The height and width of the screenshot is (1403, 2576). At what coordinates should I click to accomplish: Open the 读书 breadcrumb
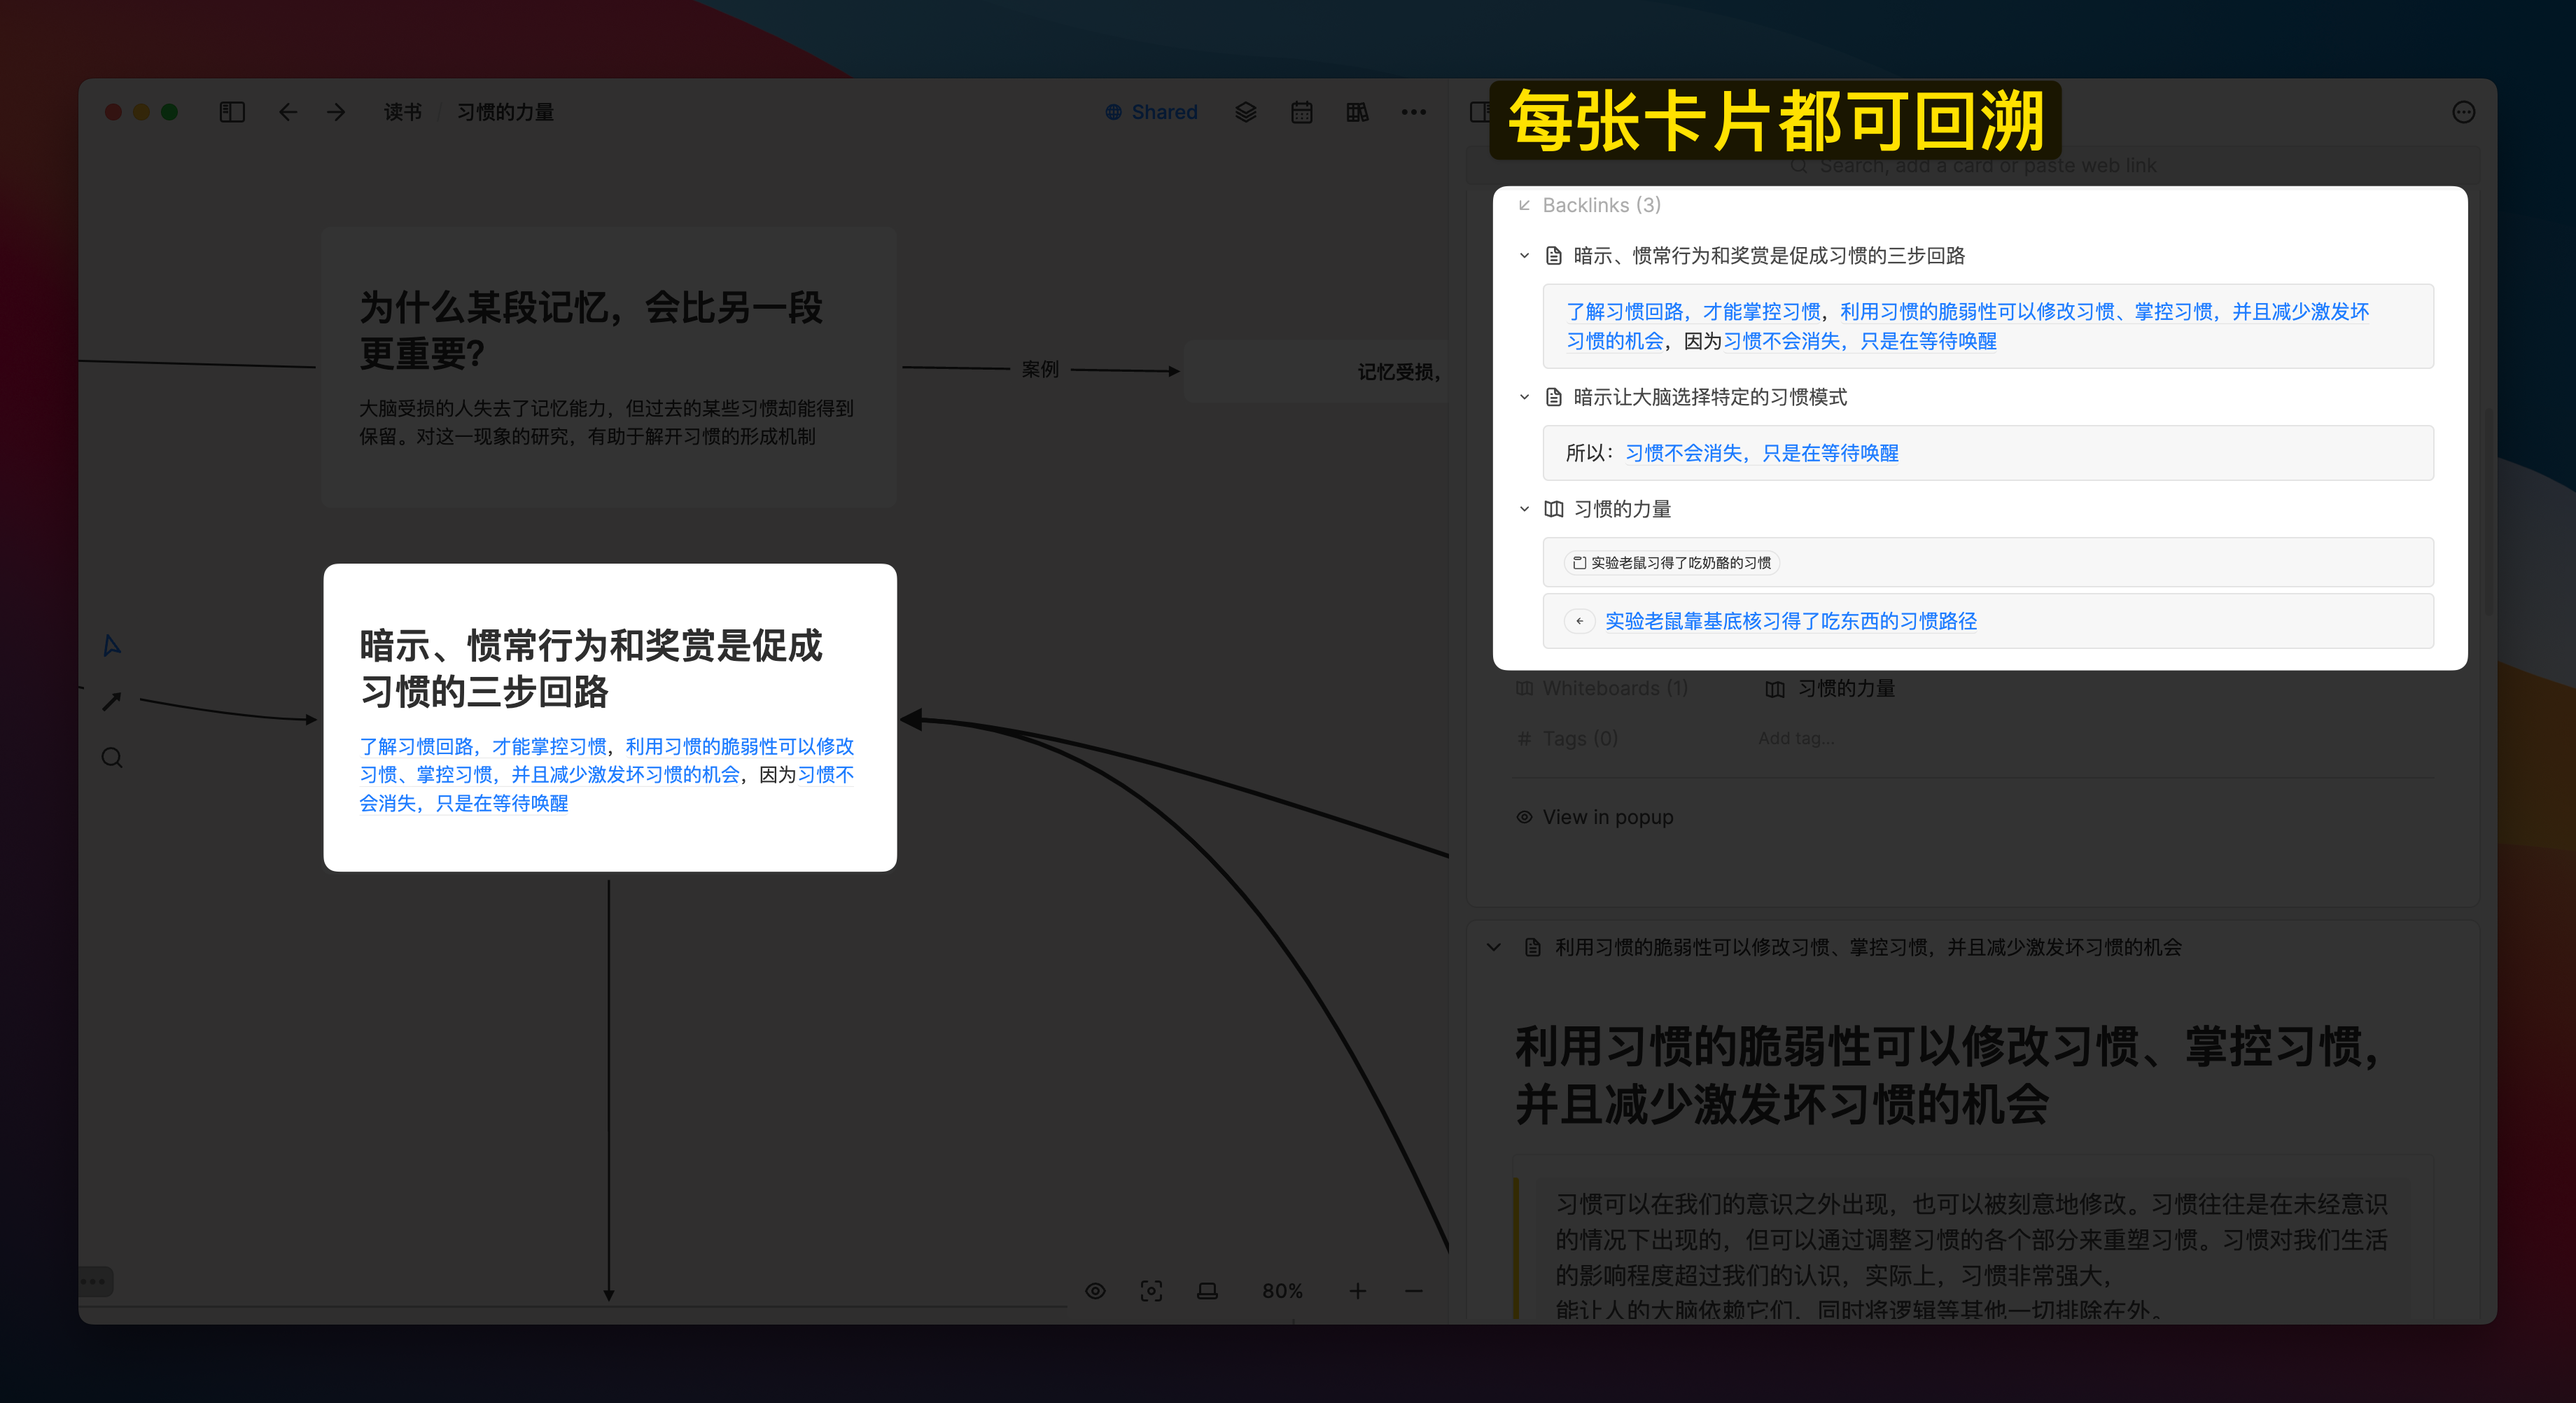(x=403, y=112)
